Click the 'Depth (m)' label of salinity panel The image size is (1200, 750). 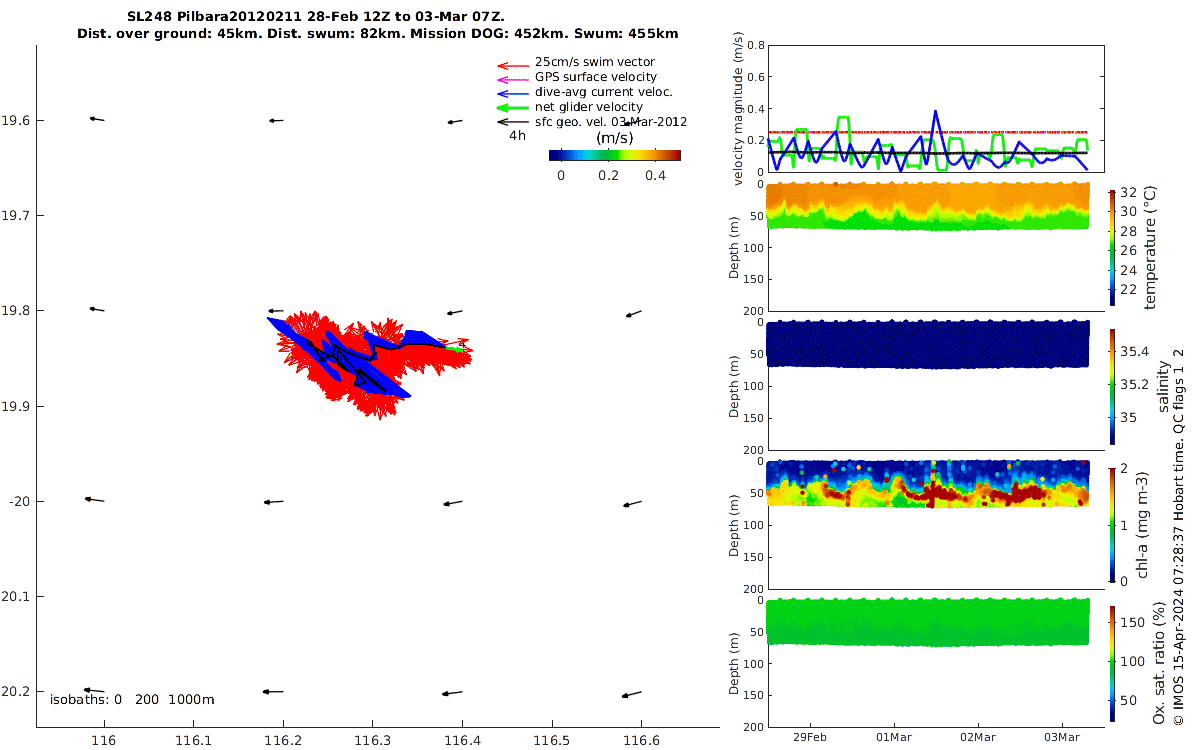[735, 386]
